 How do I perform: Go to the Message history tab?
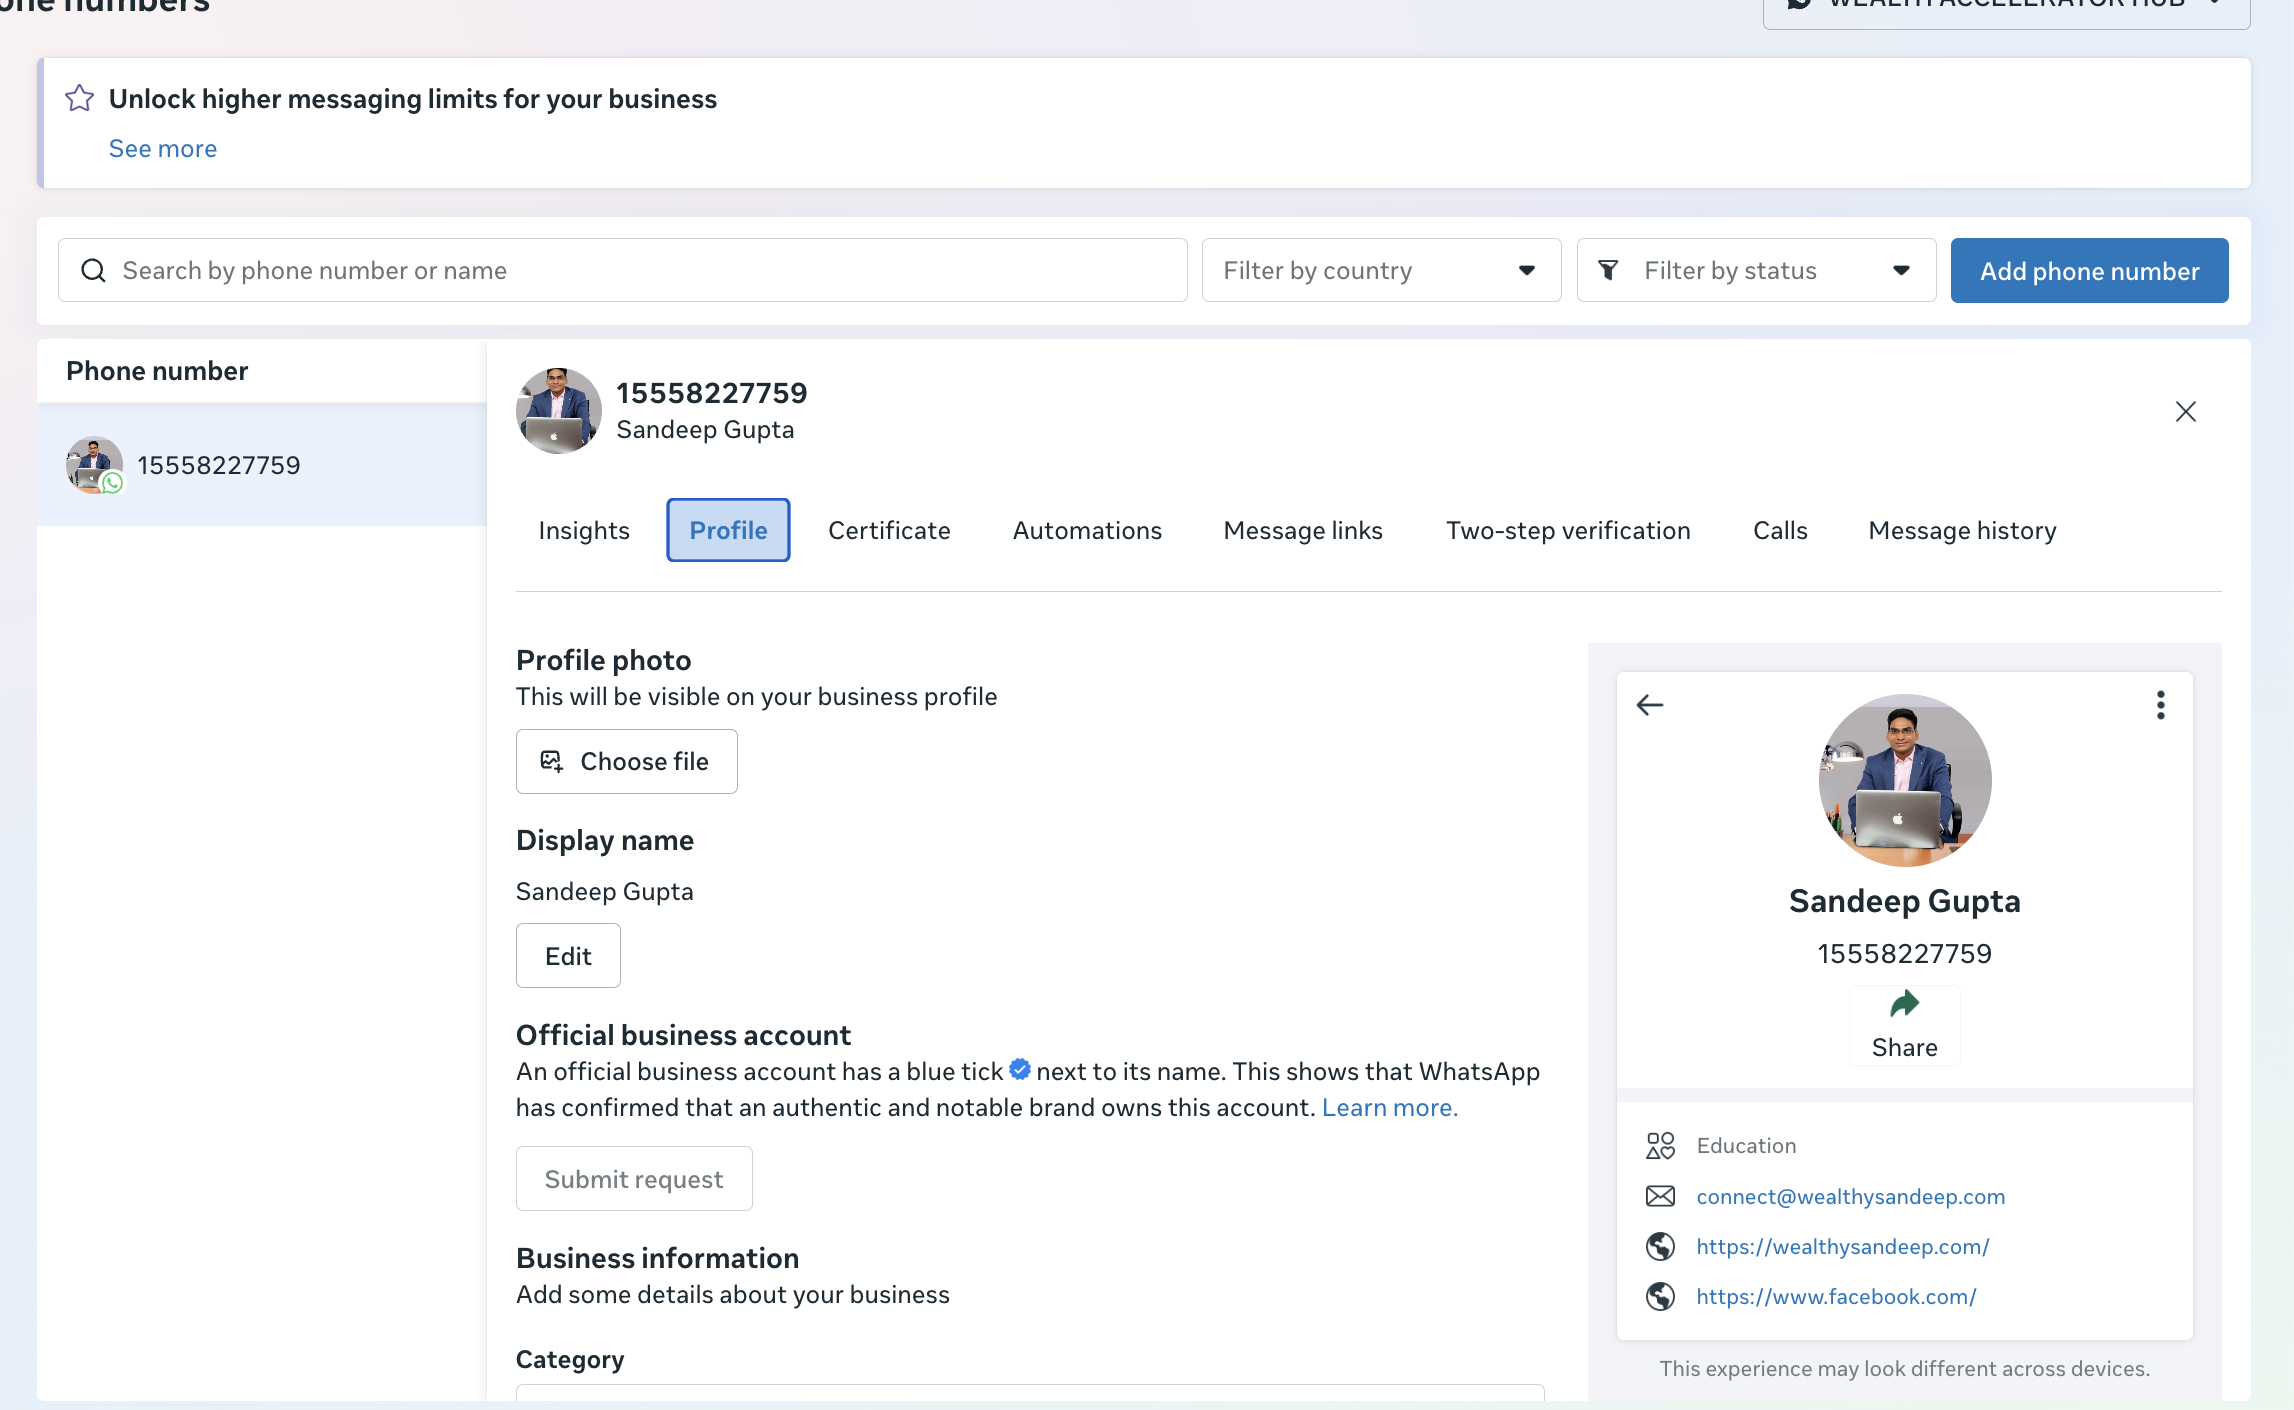click(1962, 530)
